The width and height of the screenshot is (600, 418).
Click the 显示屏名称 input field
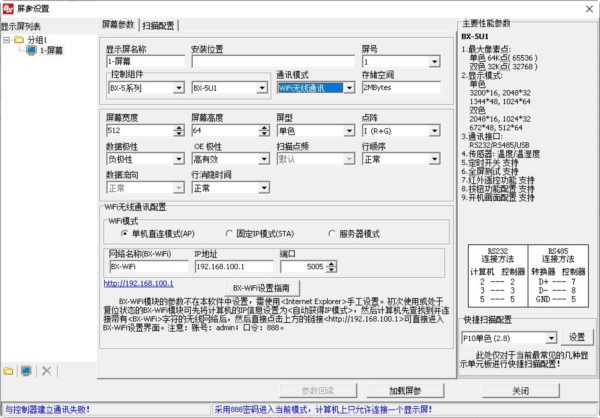point(144,61)
